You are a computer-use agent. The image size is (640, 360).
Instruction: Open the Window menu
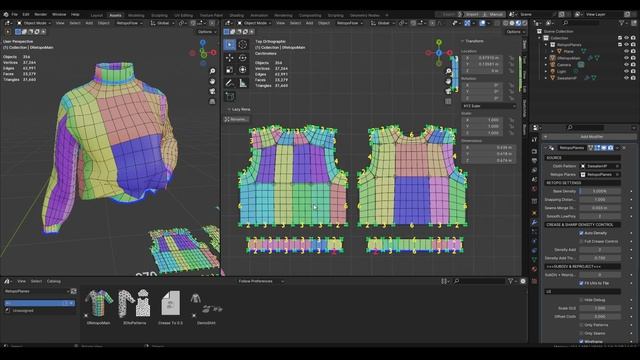[59, 14]
